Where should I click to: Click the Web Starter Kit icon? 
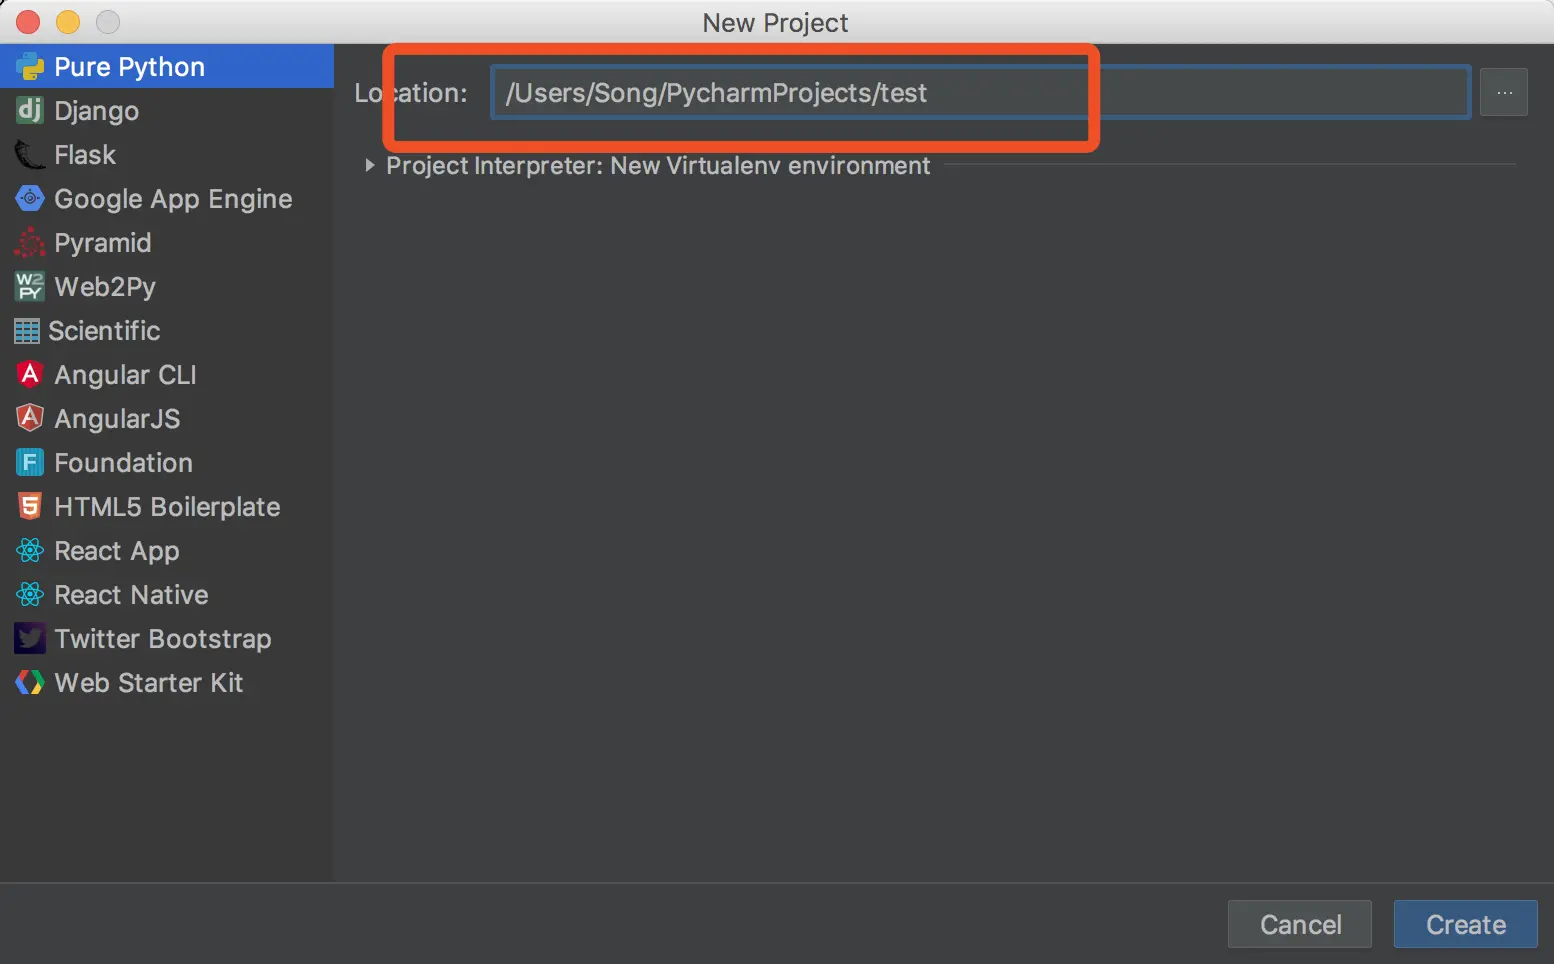pyautogui.click(x=30, y=682)
